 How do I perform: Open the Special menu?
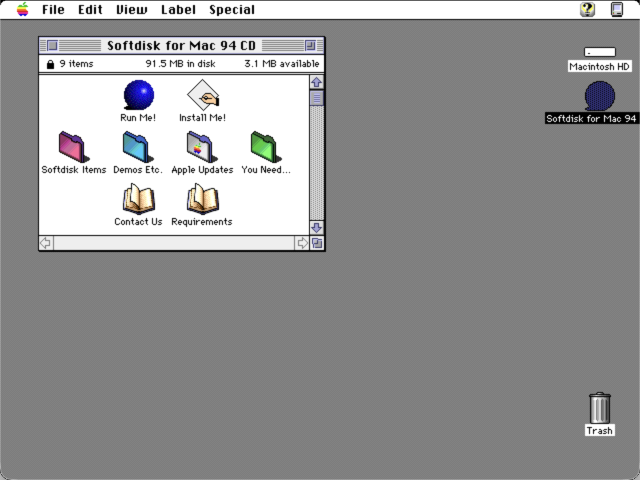coord(232,9)
